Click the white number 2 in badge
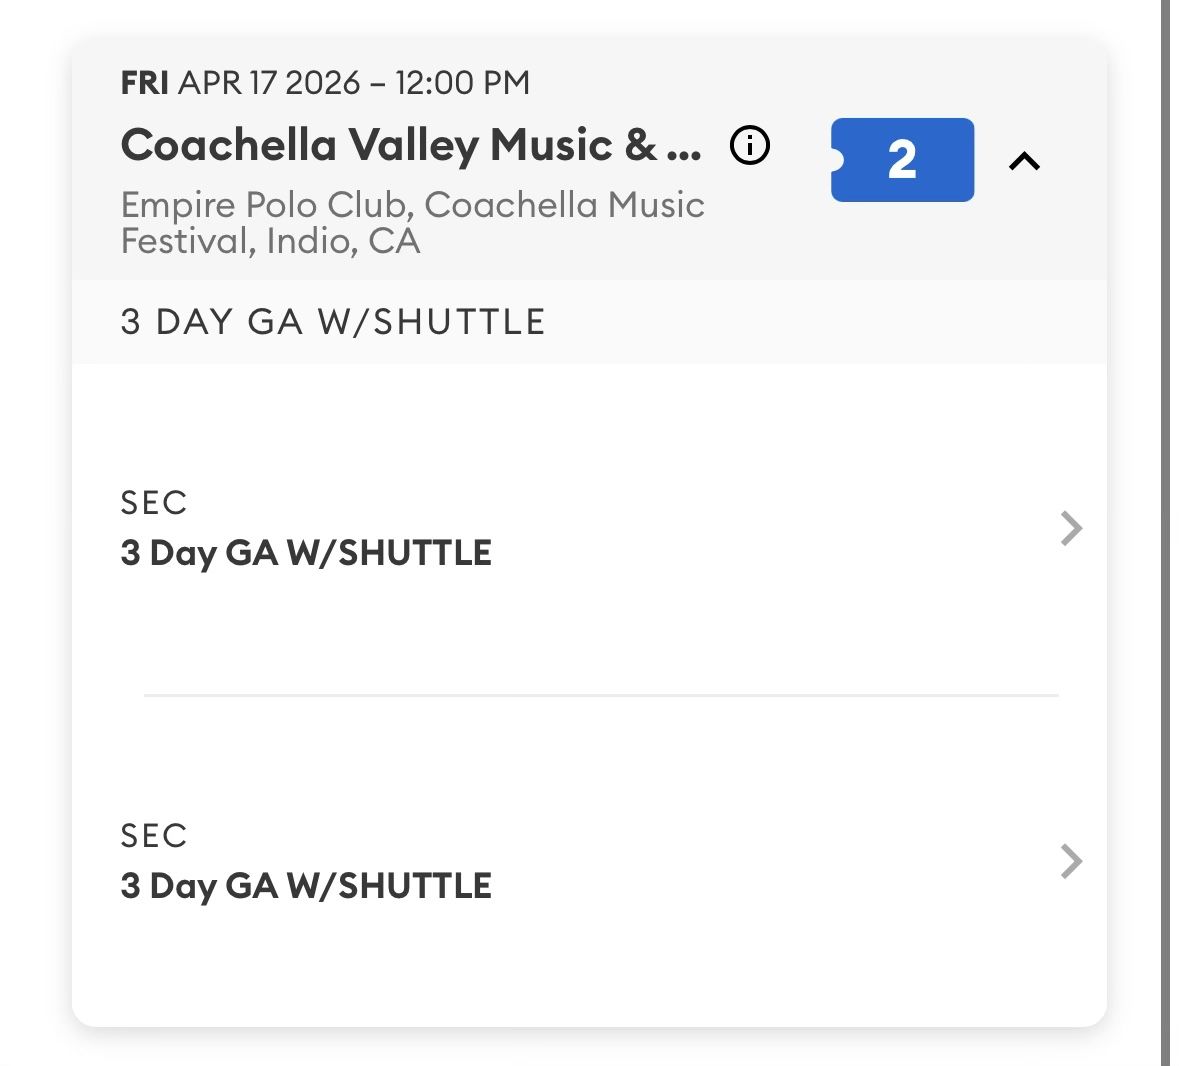Viewport: 1179px width, 1066px height. point(902,160)
